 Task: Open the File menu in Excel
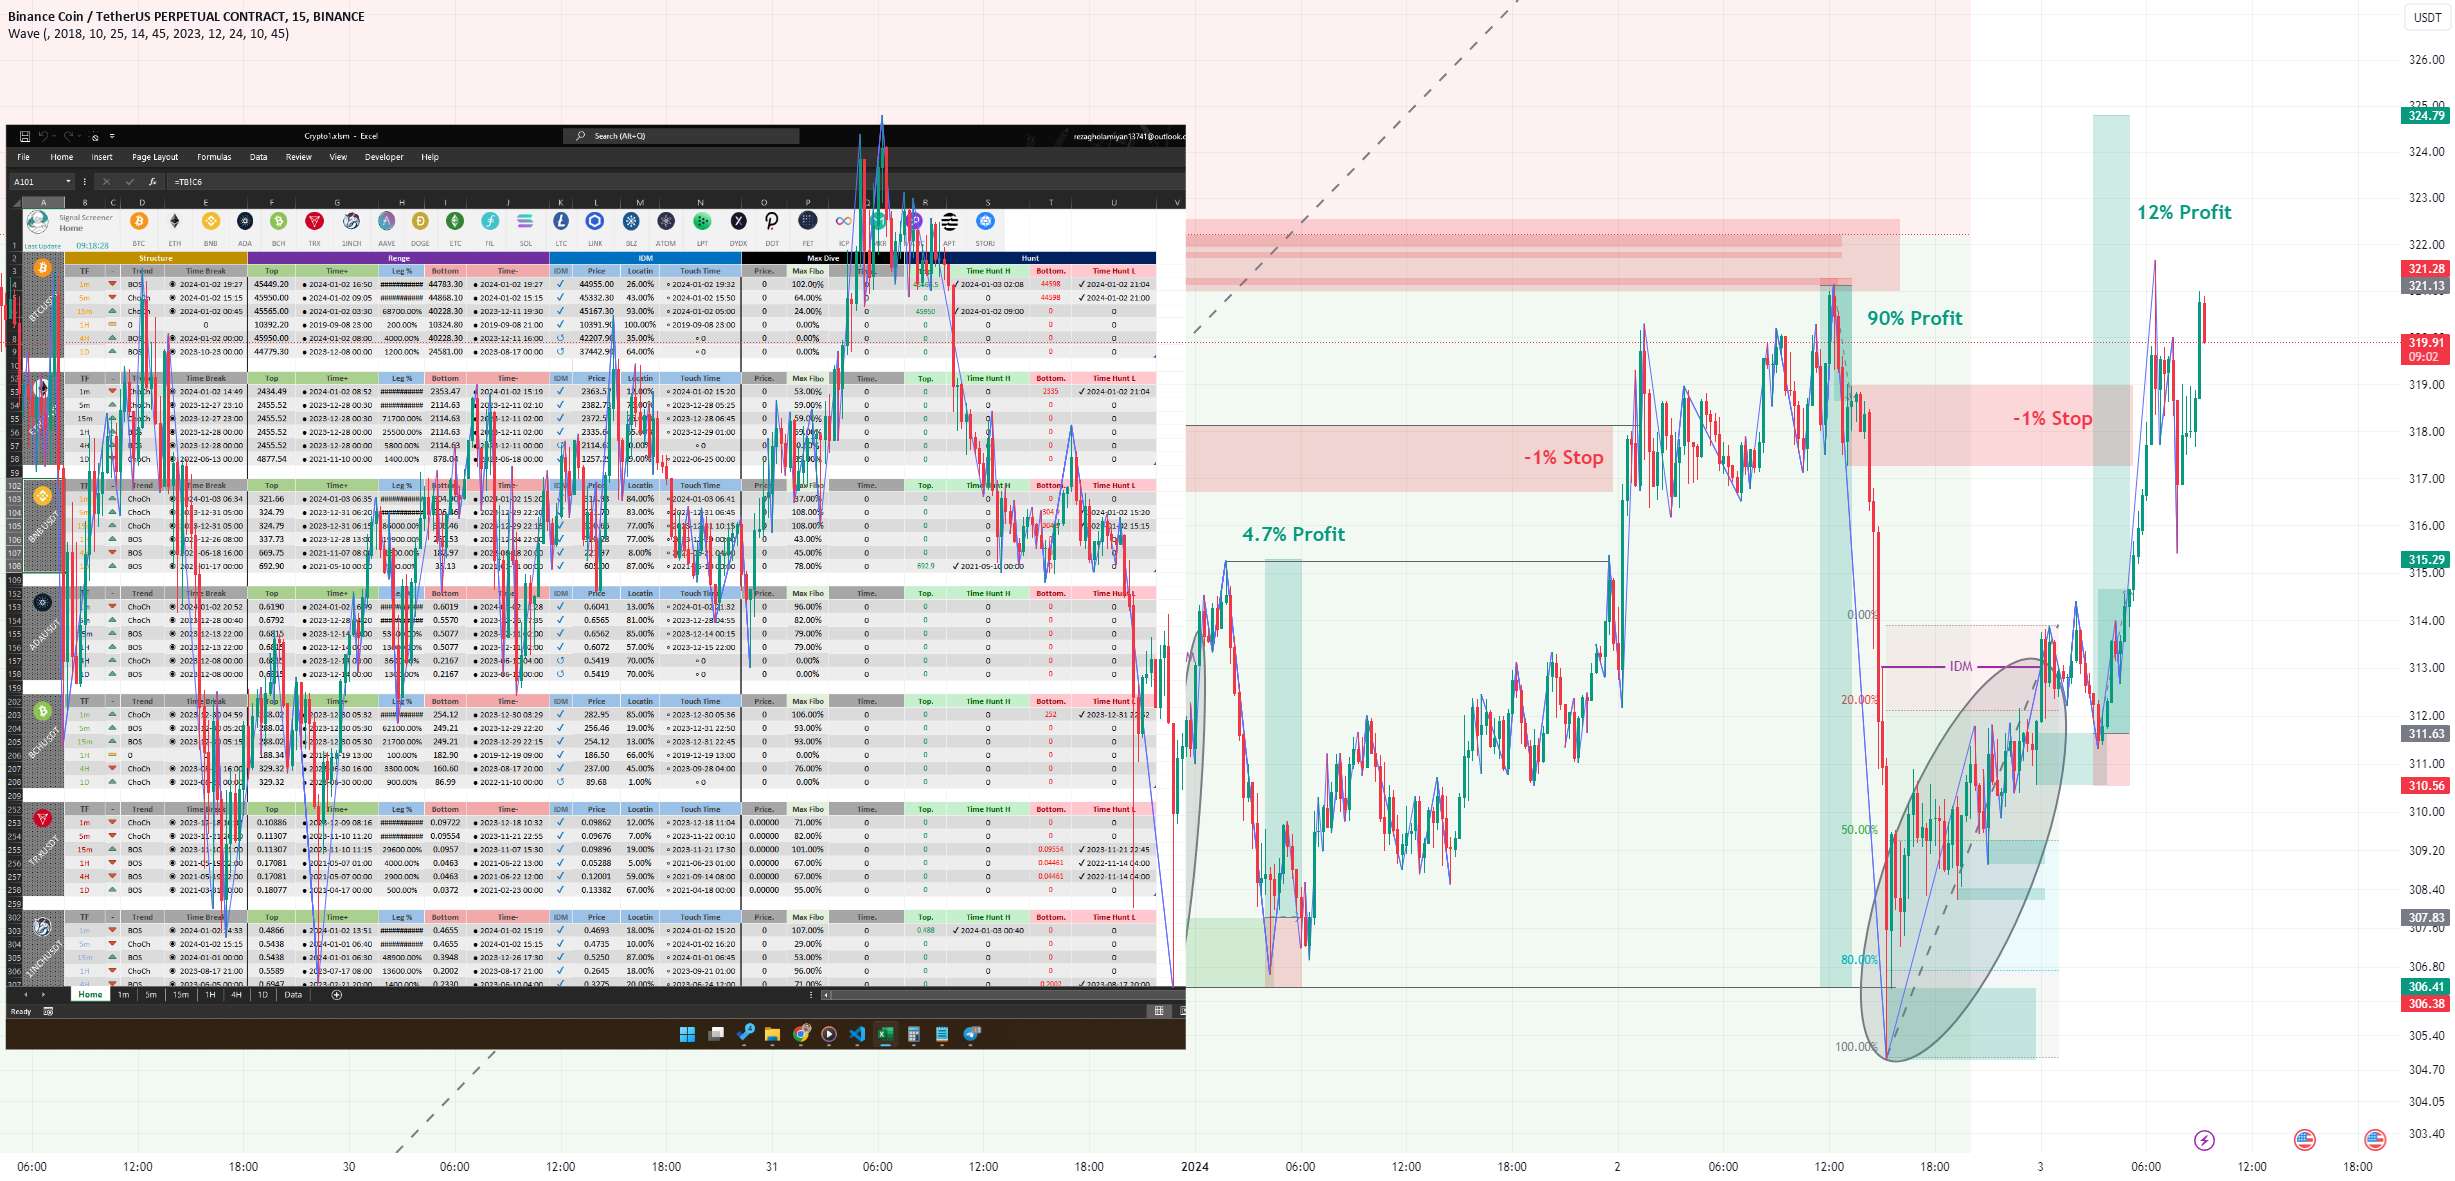[x=23, y=157]
